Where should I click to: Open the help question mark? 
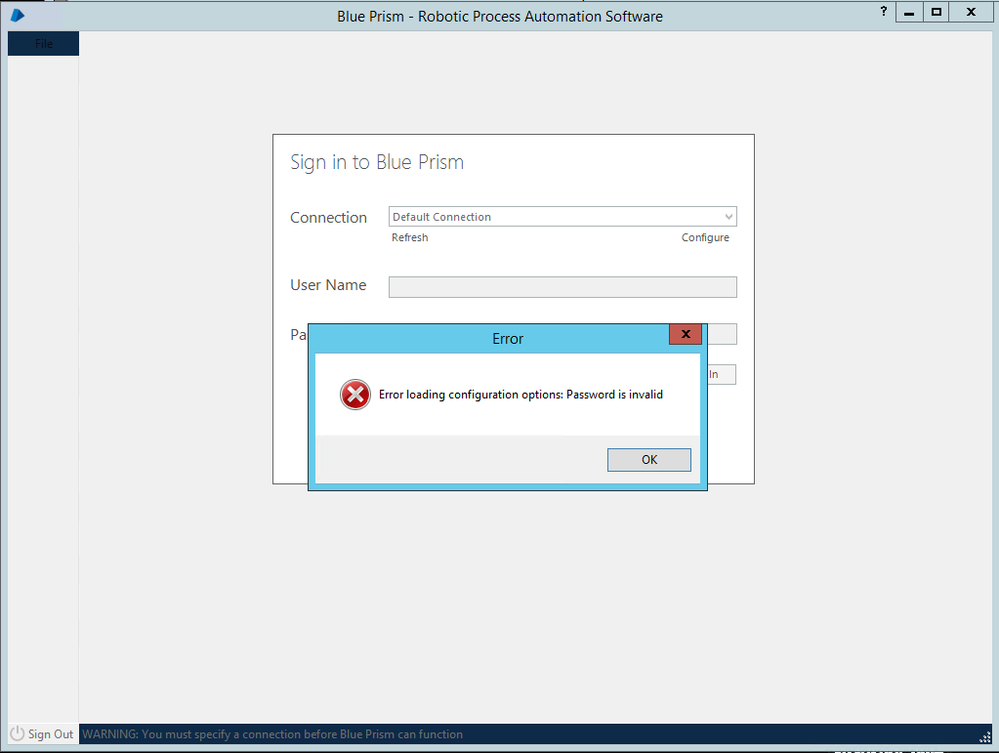(x=883, y=11)
